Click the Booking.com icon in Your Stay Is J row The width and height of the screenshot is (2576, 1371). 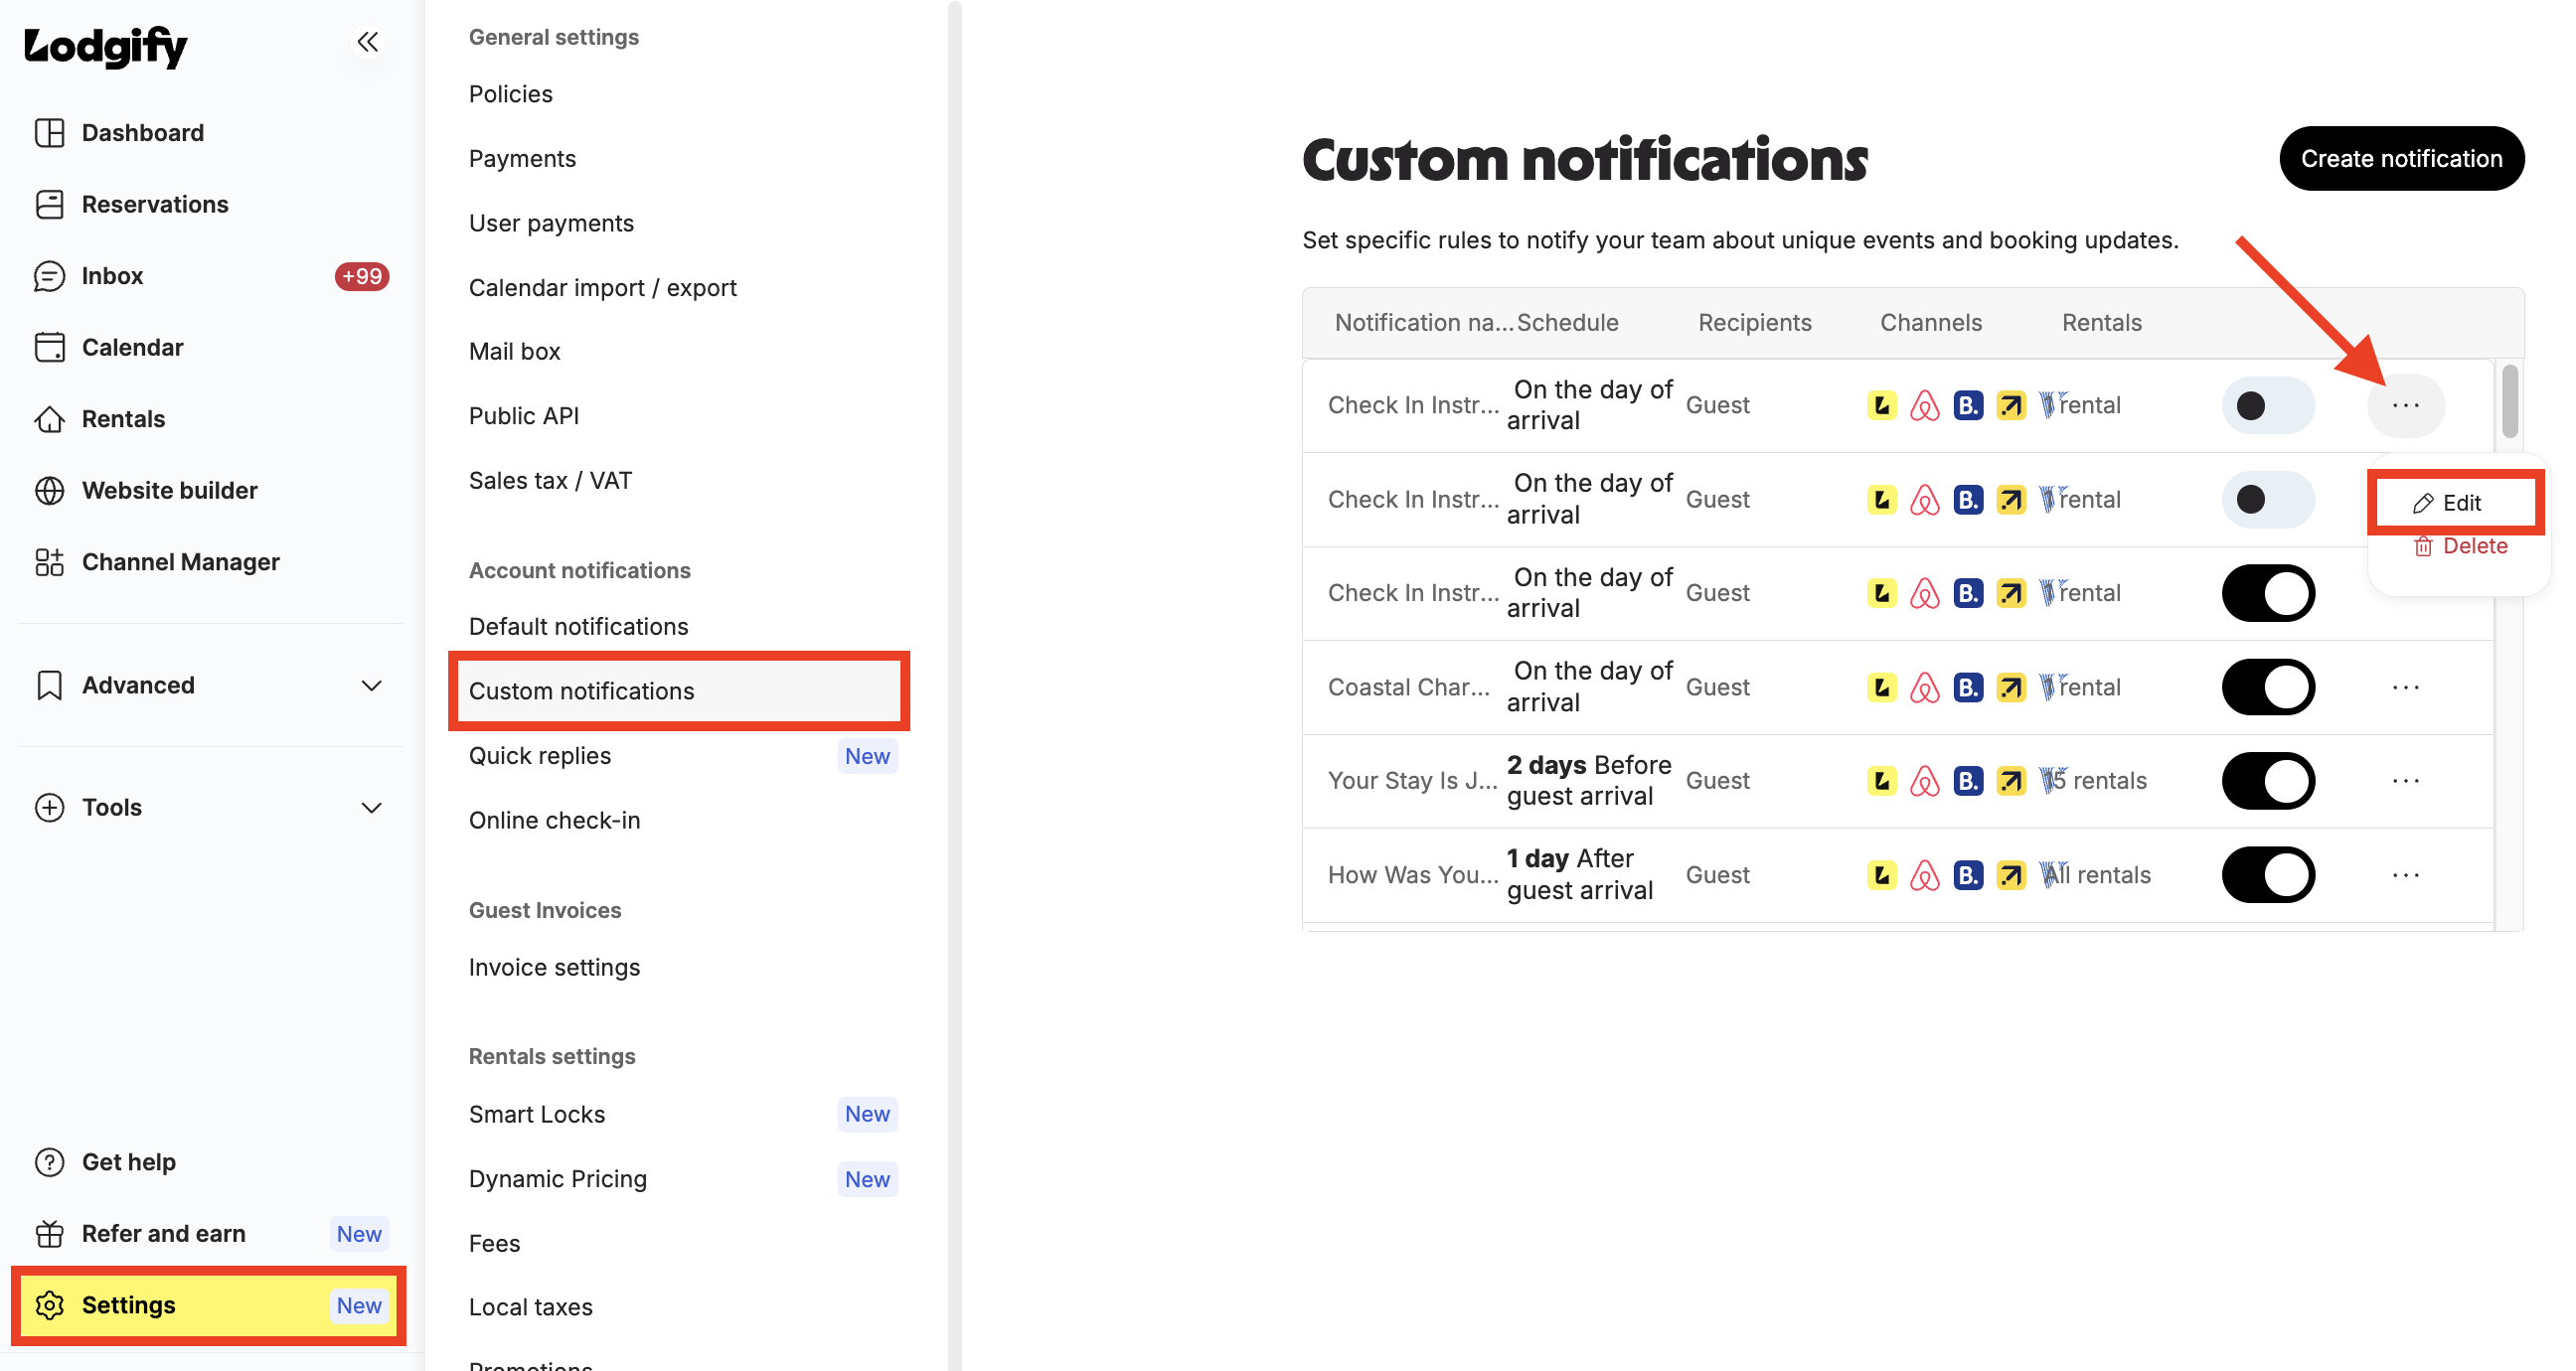[x=1968, y=781]
